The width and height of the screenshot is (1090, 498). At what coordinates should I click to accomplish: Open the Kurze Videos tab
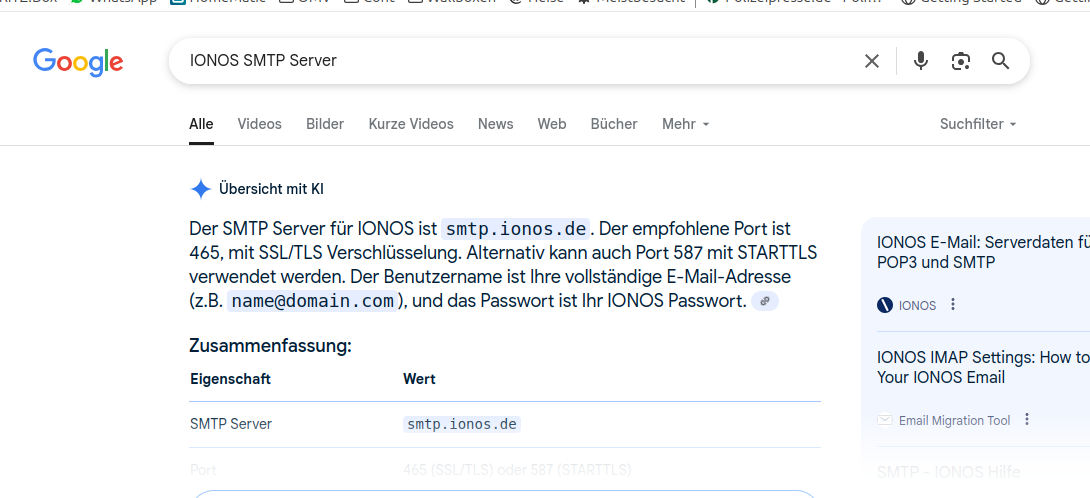coord(411,124)
